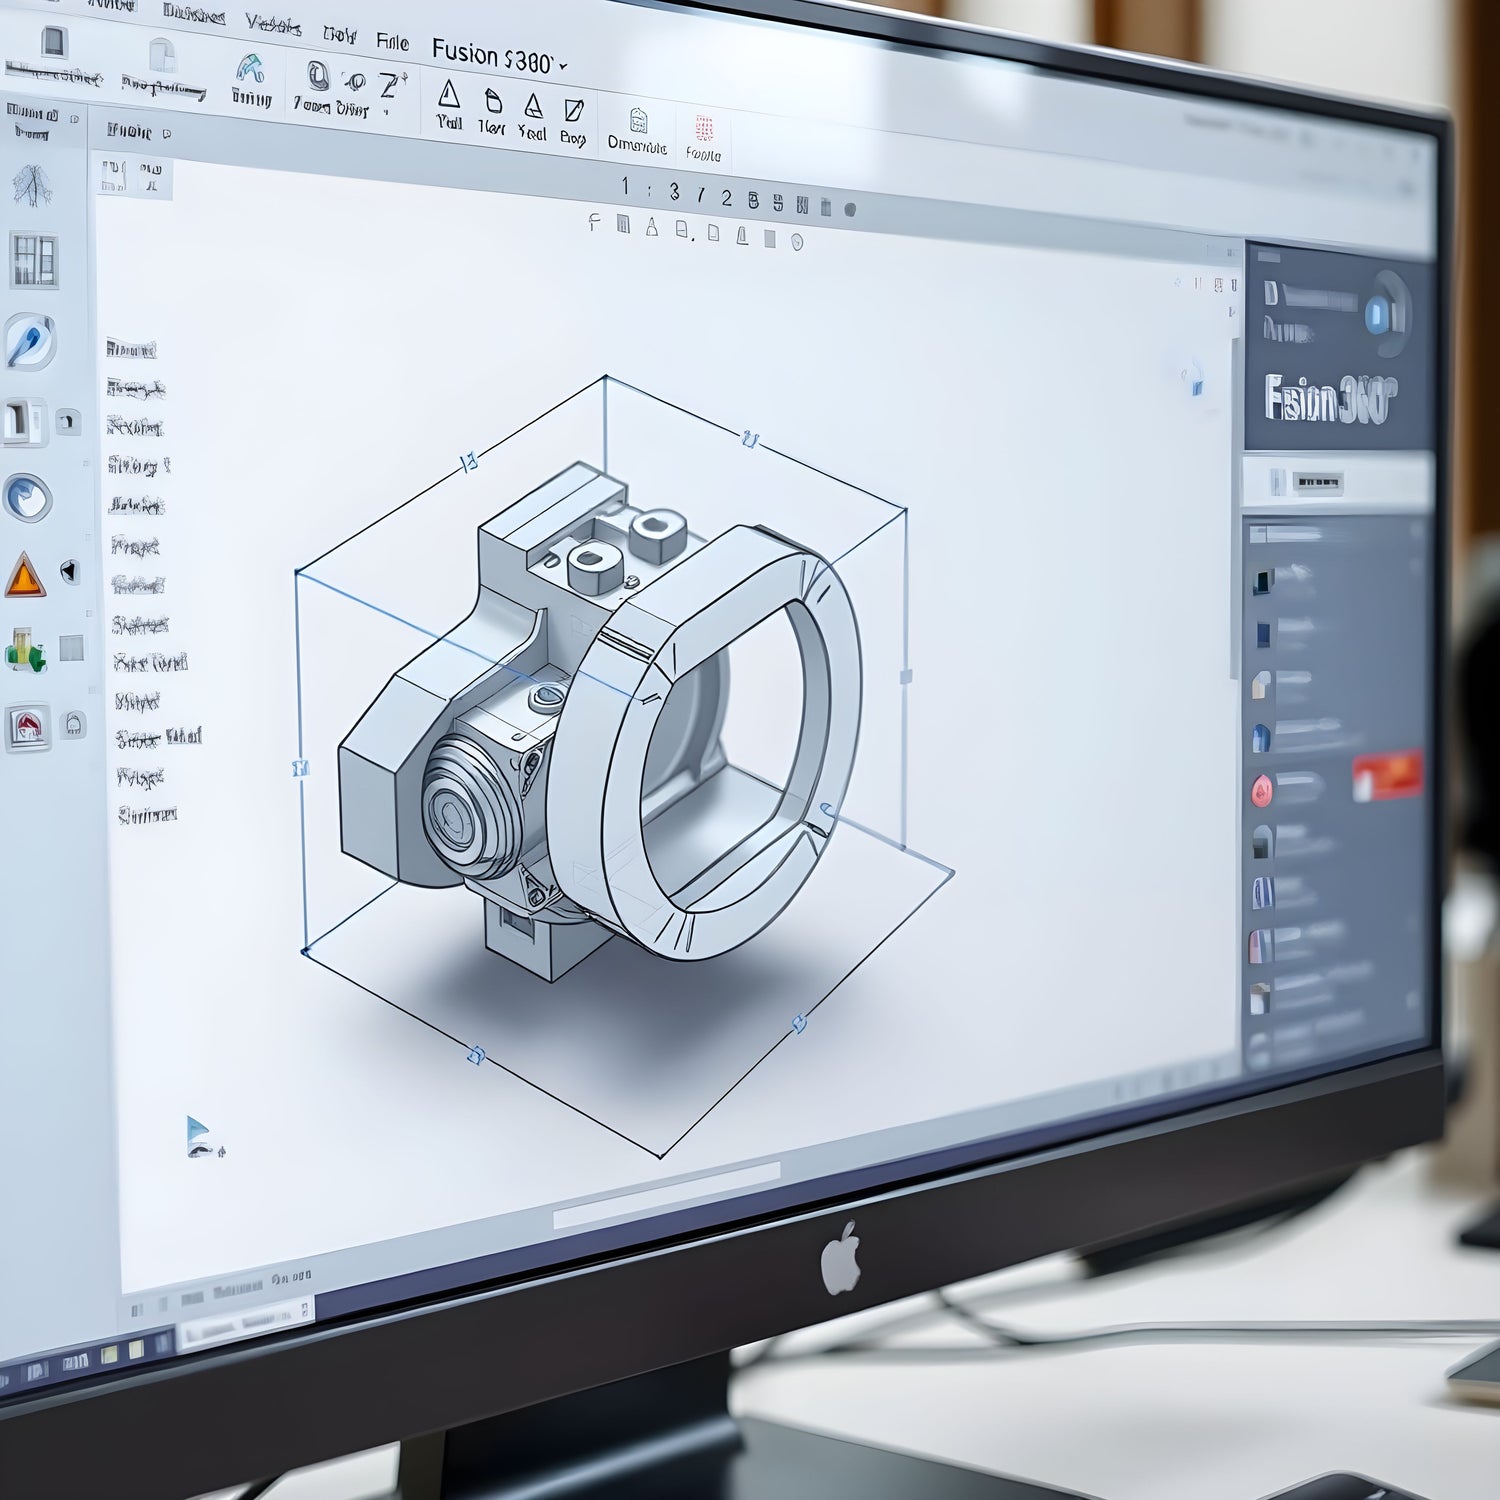Click the number 3 in the view numbers row
The width and height of the screenshot is (1500, 1500).
[x=675, y=191]
